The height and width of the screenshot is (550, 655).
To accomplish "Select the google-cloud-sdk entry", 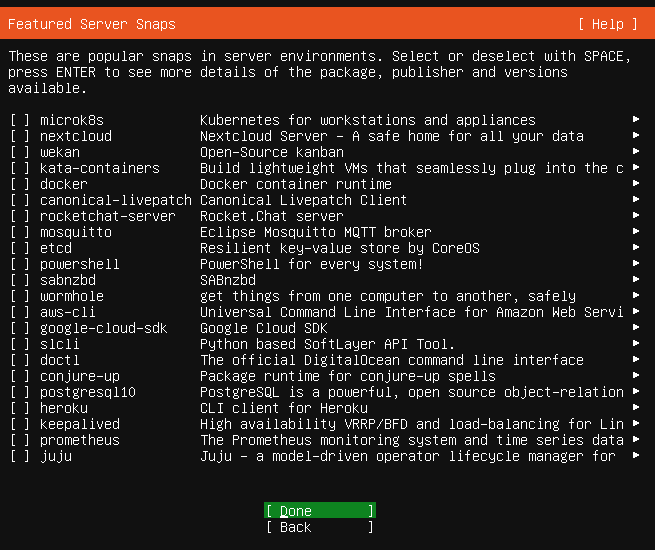I will click(x=103, y=328).
